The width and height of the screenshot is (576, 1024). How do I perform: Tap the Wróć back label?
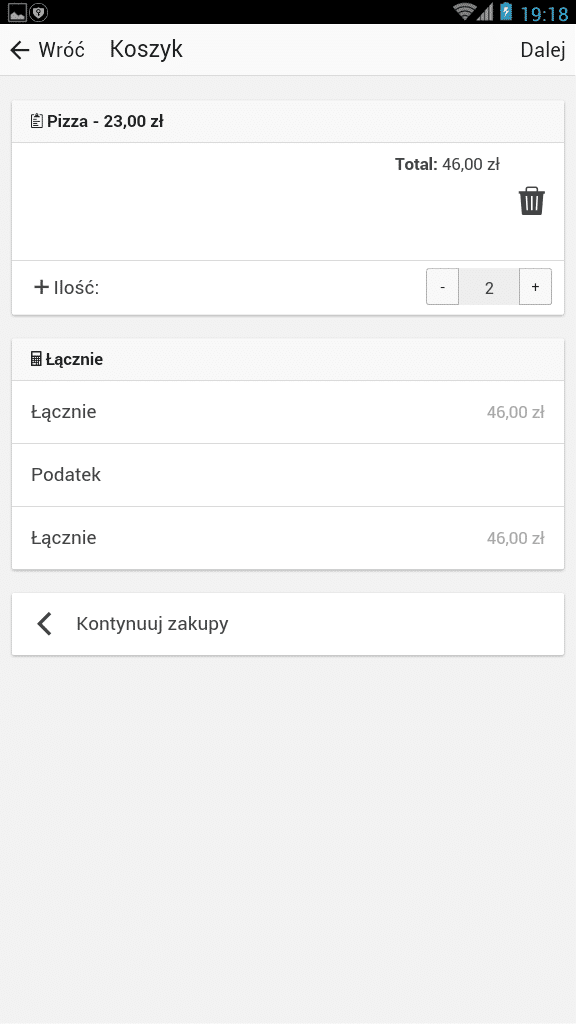[61, 50]
